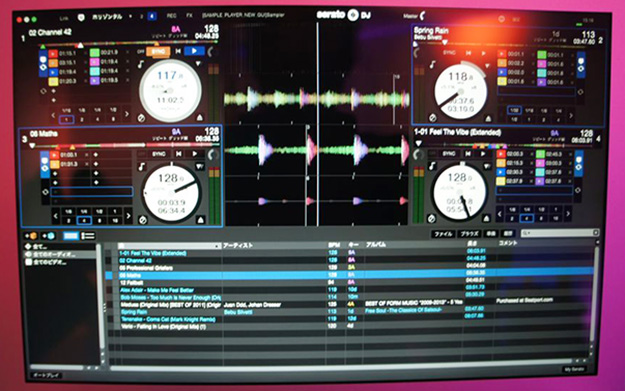Viewport: 625px width, 391px height.
Task: Shift deck 2 loop sizes right
Action: click(571, 115)
